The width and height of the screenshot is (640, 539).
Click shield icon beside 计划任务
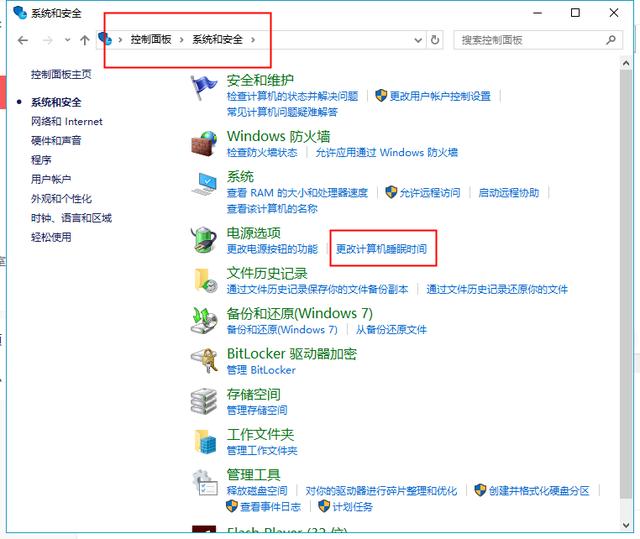(324, 506)
